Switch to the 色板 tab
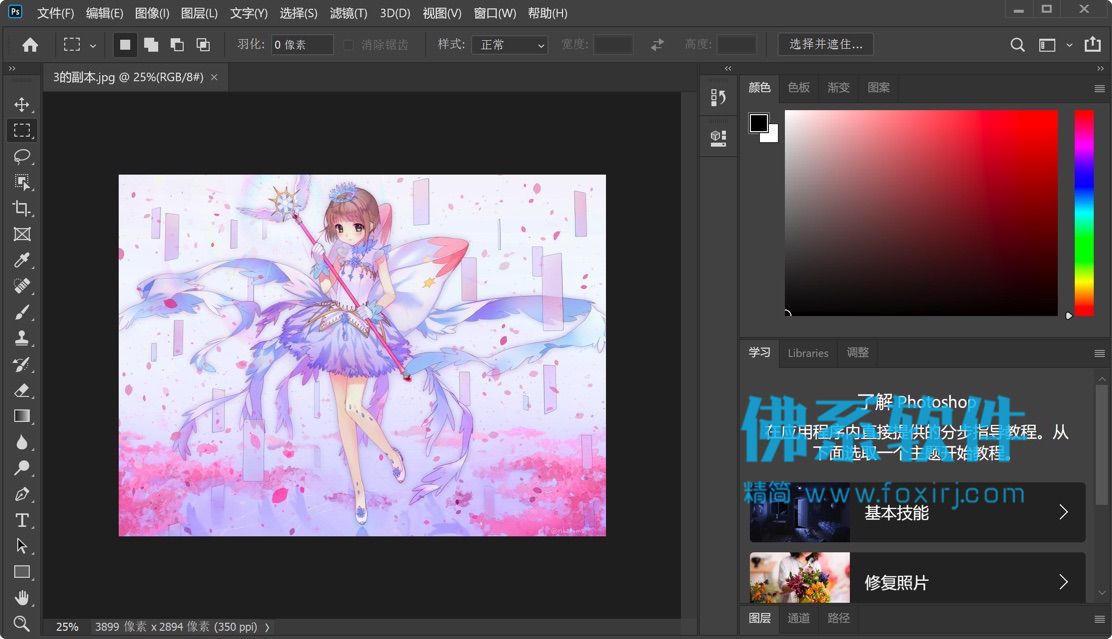This screenshot has width=1112, height=639. [799, 87]
